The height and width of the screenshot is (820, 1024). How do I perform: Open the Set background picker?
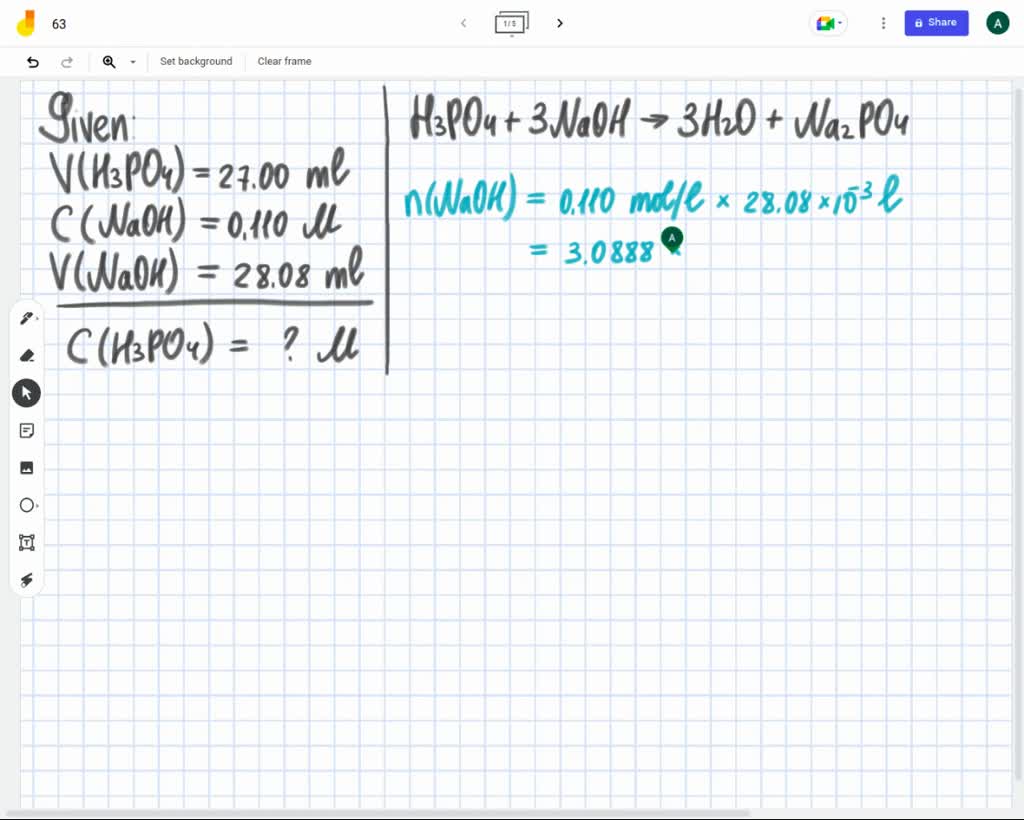click(x=196, y=62)
